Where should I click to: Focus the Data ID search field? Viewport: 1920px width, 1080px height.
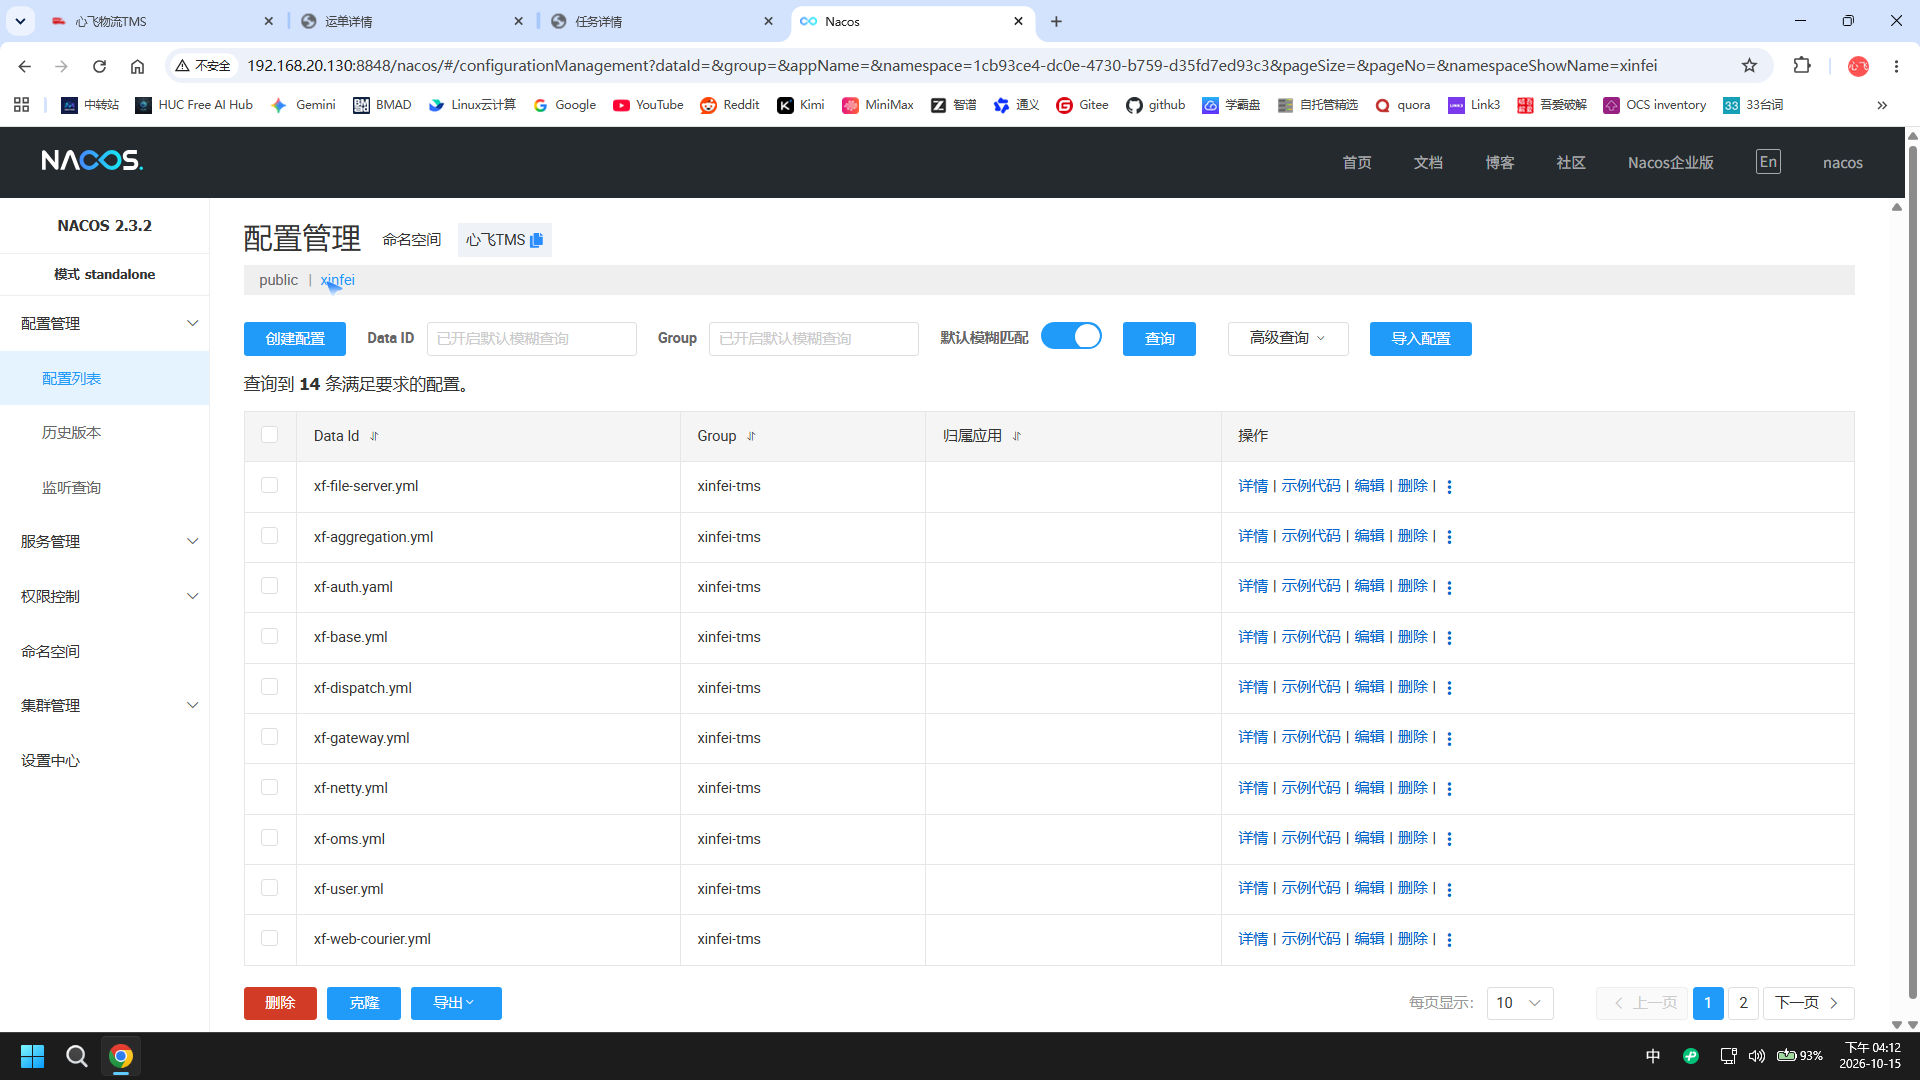point(532,339)
